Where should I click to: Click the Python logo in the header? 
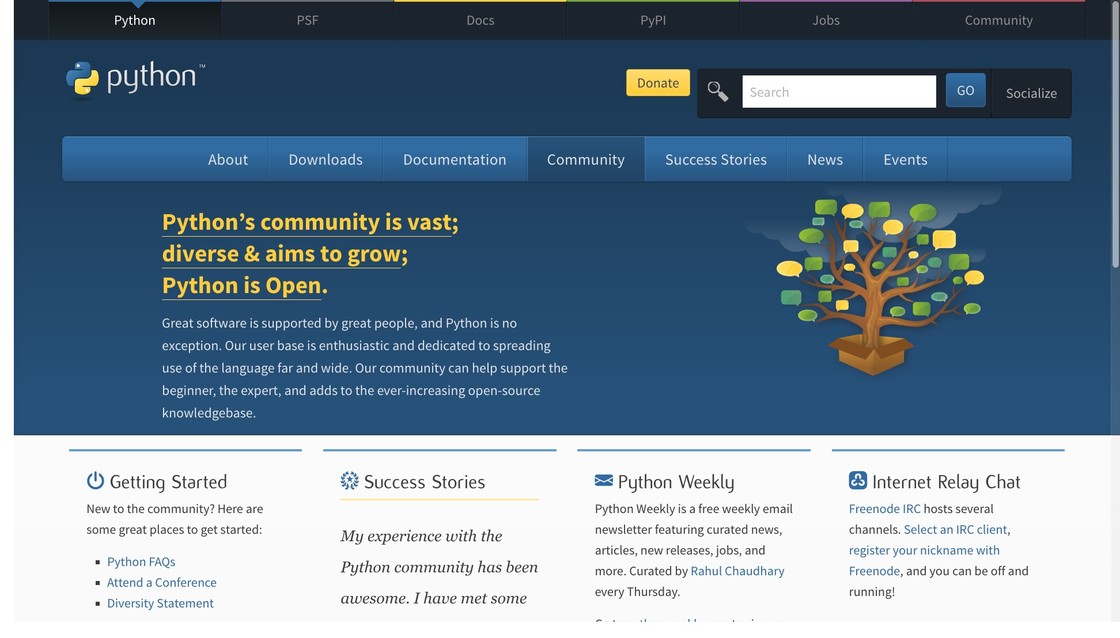coord(135,79)
